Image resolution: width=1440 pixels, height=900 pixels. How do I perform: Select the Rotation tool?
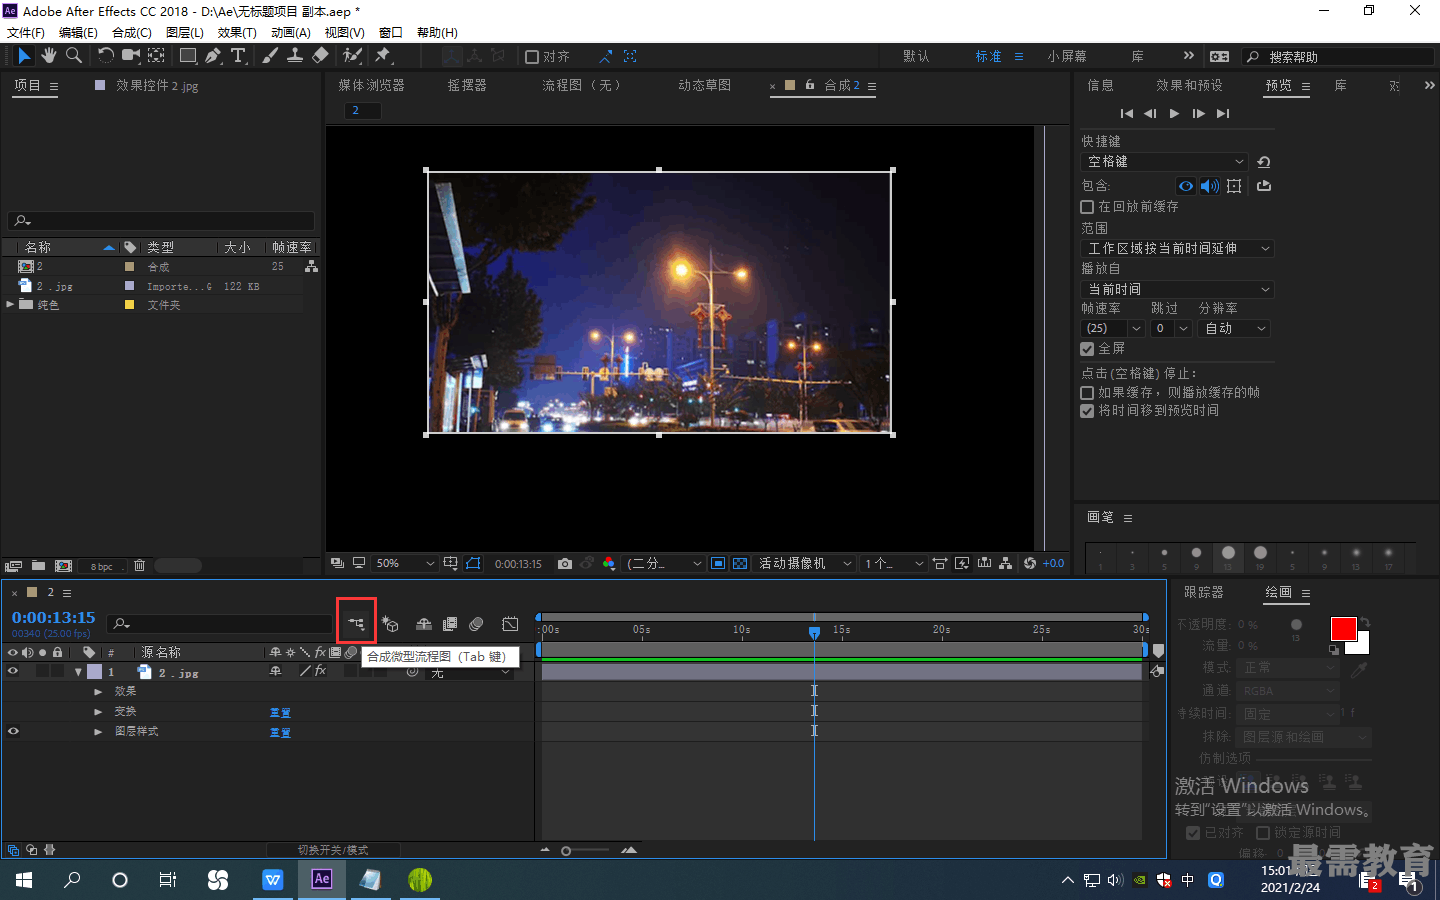[x=105, y=56]
